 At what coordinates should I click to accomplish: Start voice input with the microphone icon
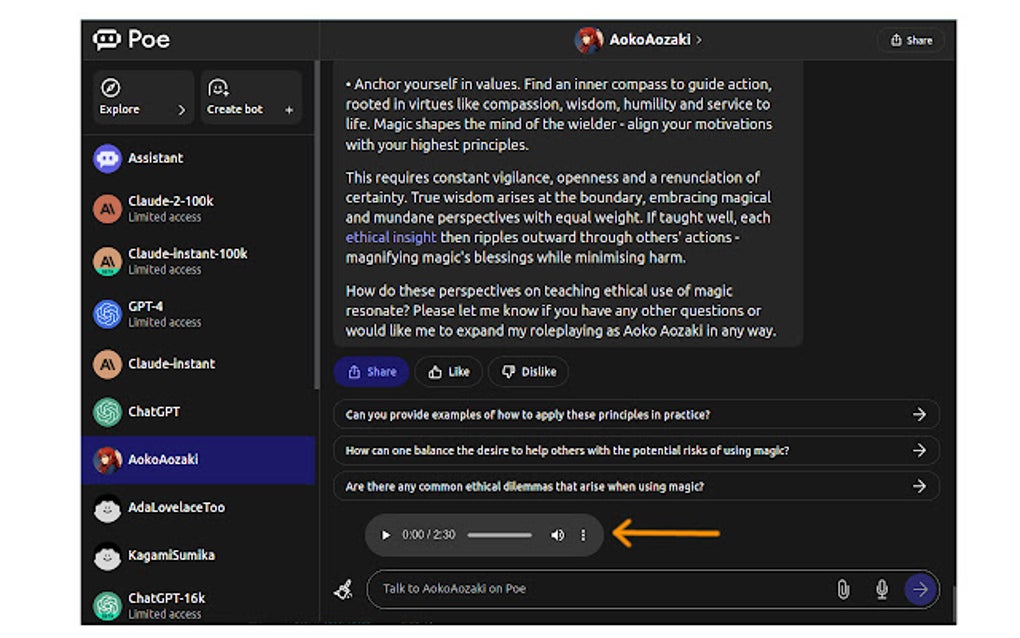[881, 589]
